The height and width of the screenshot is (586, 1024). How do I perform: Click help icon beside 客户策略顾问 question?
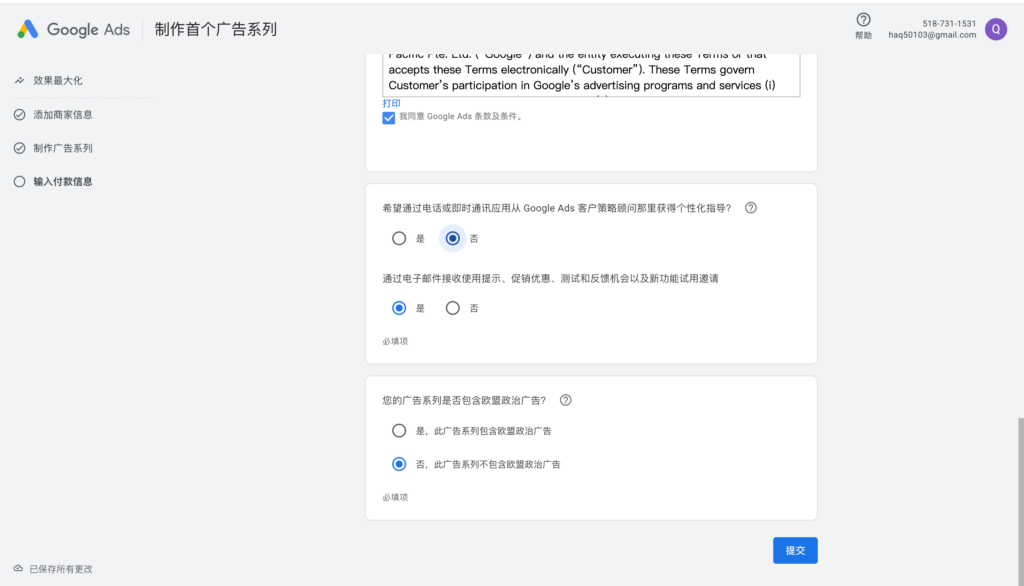751,208
